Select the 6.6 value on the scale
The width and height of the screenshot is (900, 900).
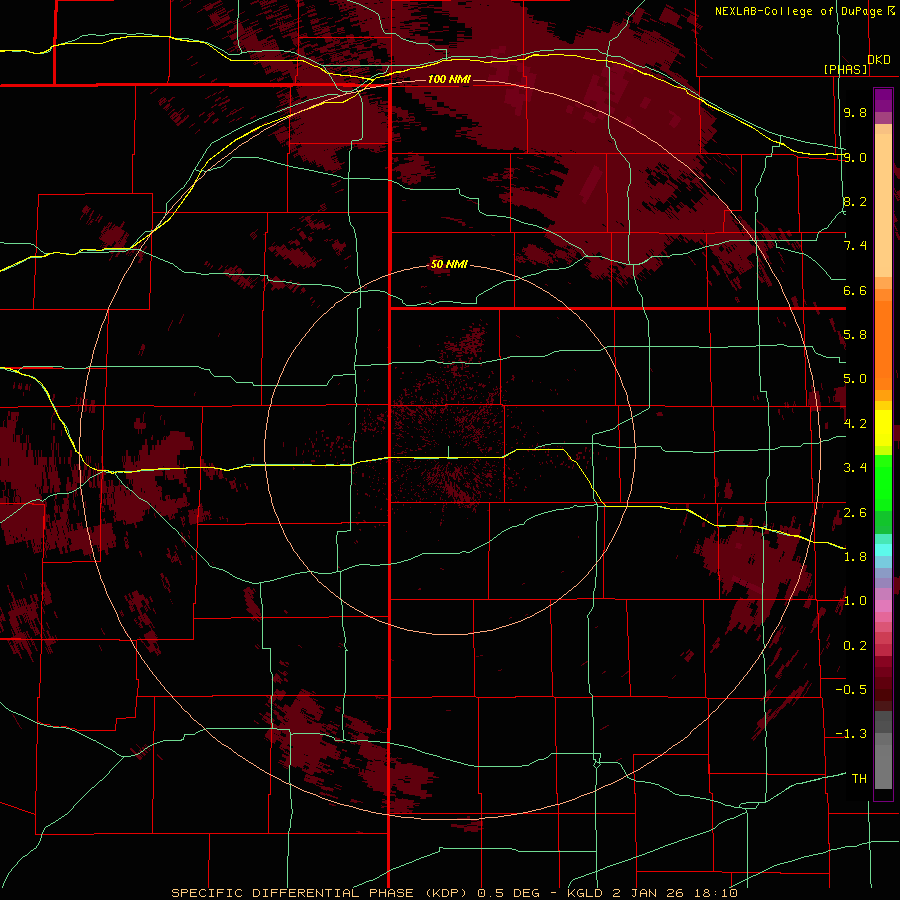tap(855, 290)
